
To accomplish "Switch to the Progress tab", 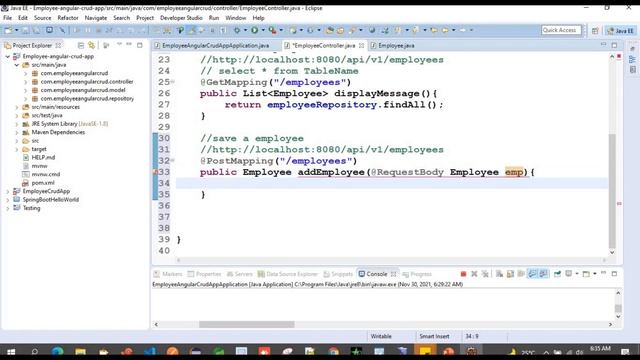I will [x=417, y=274].
